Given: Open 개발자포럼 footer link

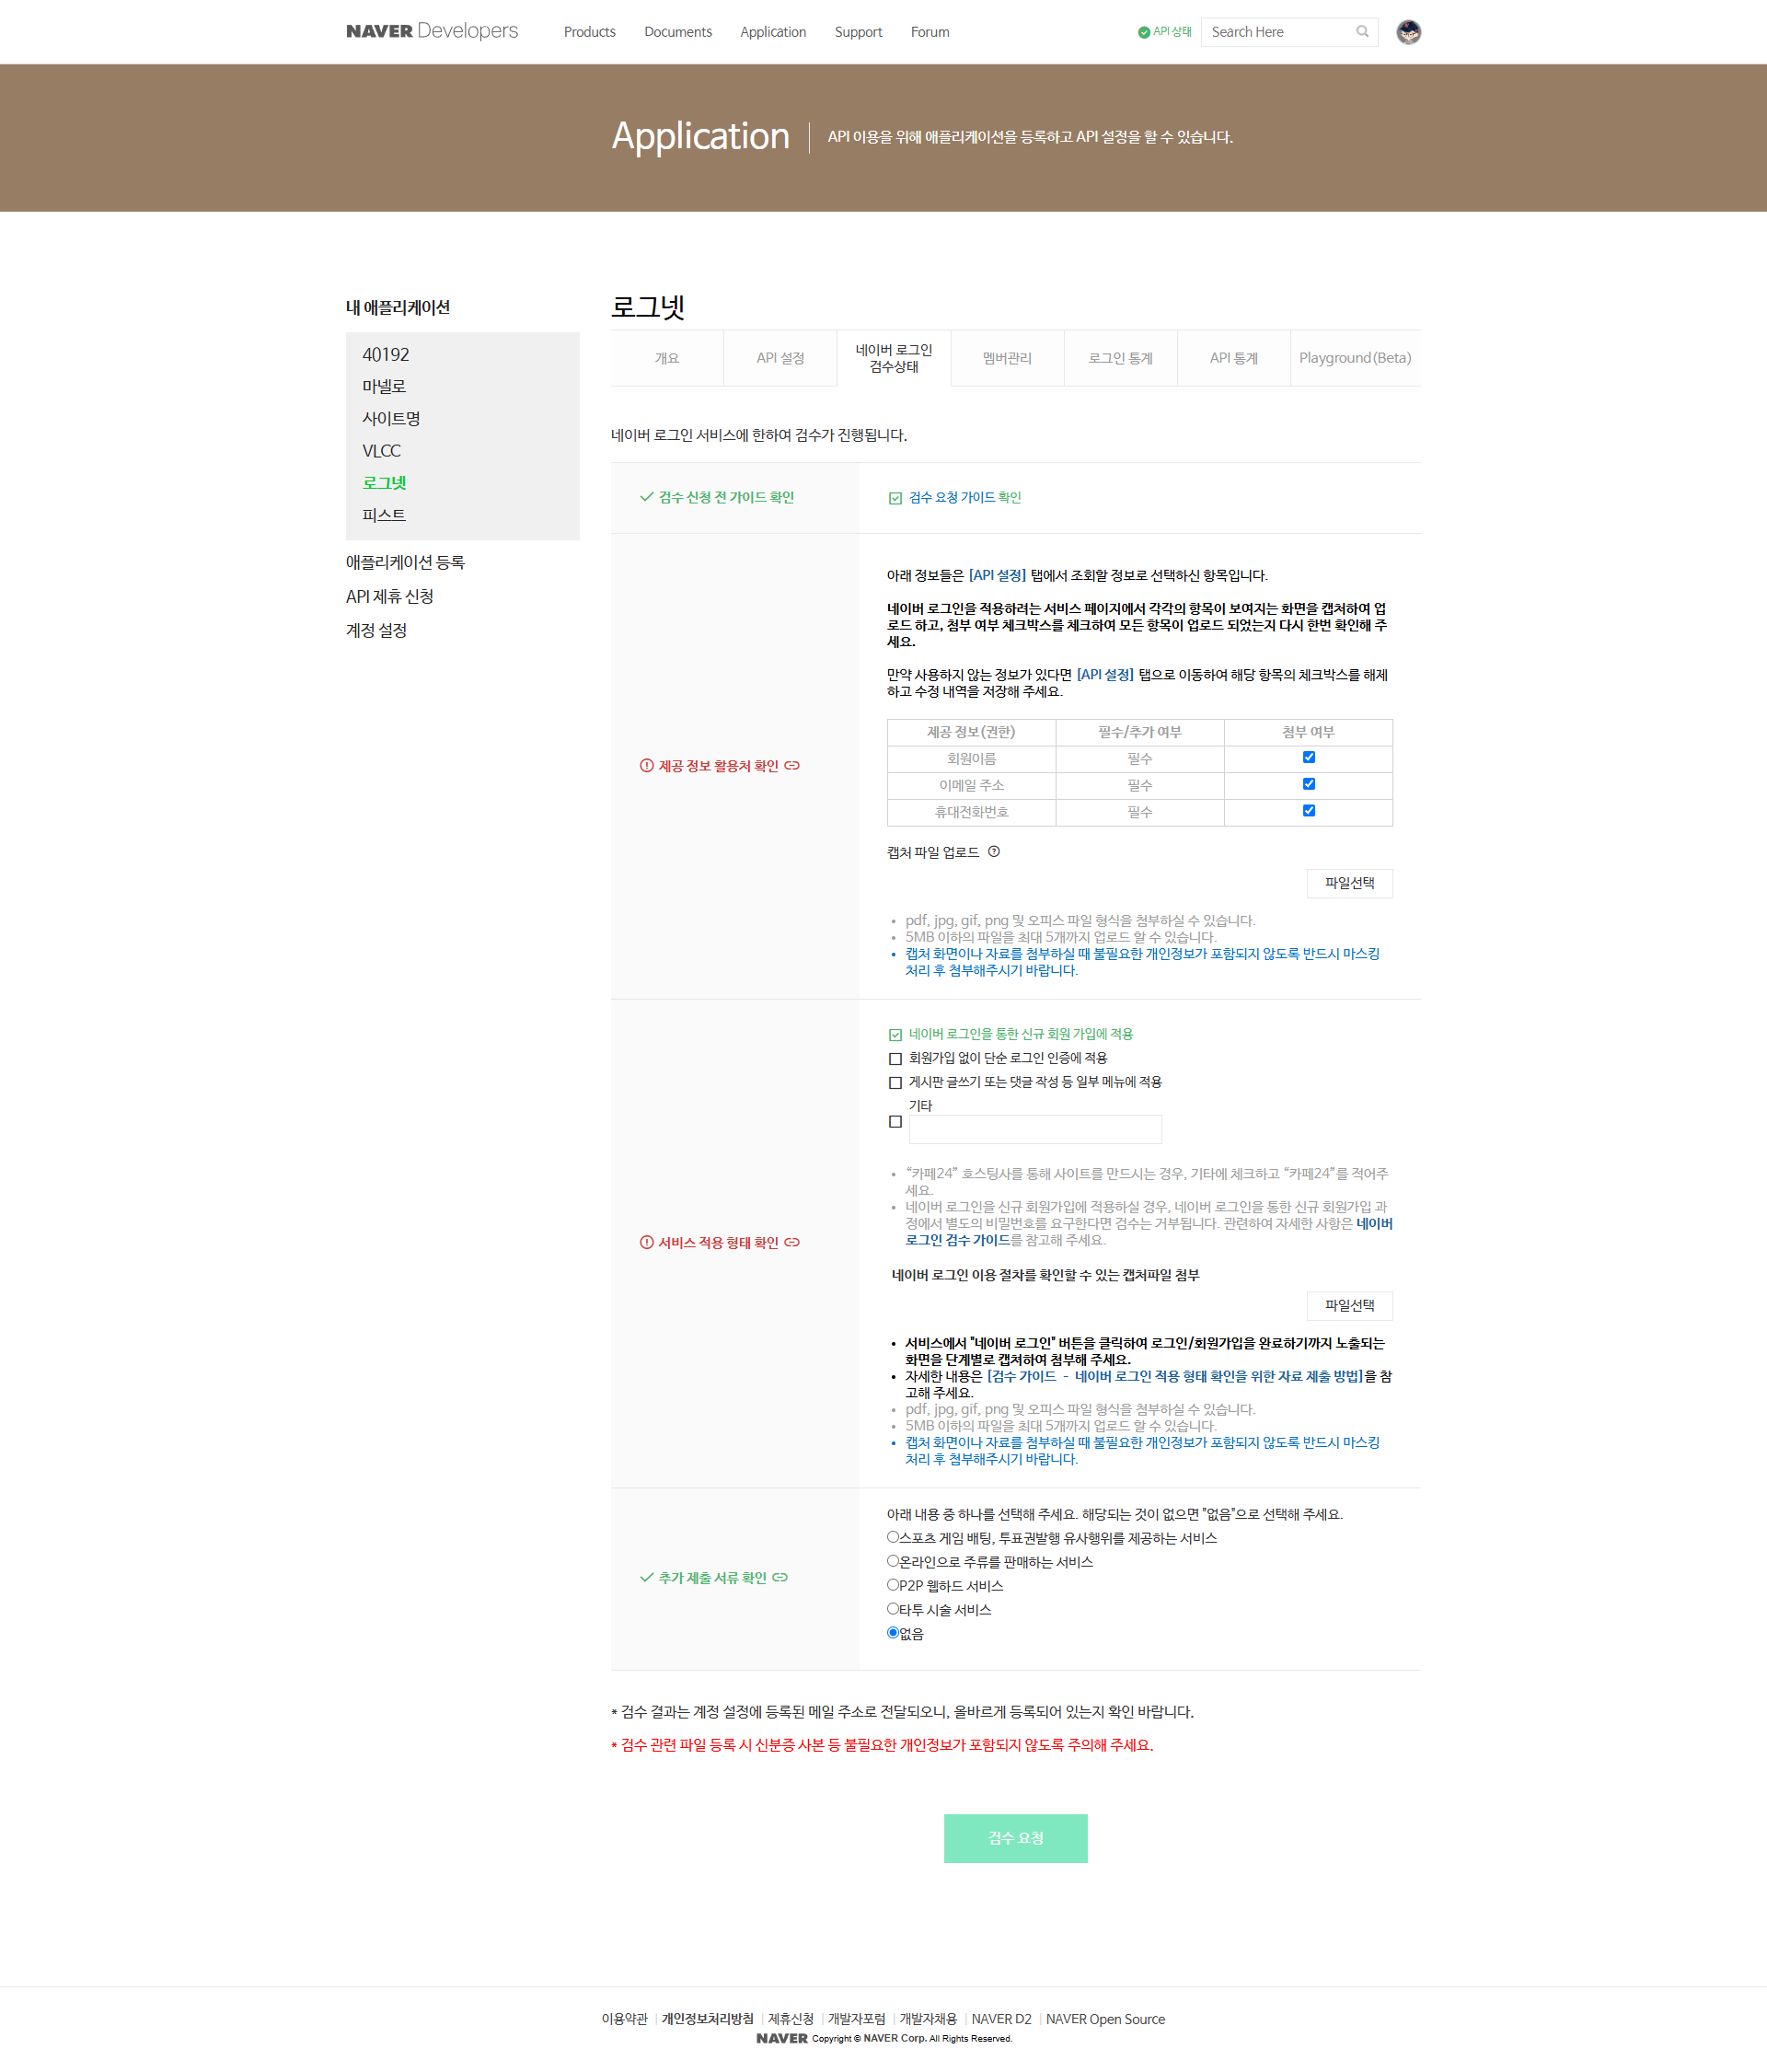Looking at the screenshot, I should pos(856,2019).
